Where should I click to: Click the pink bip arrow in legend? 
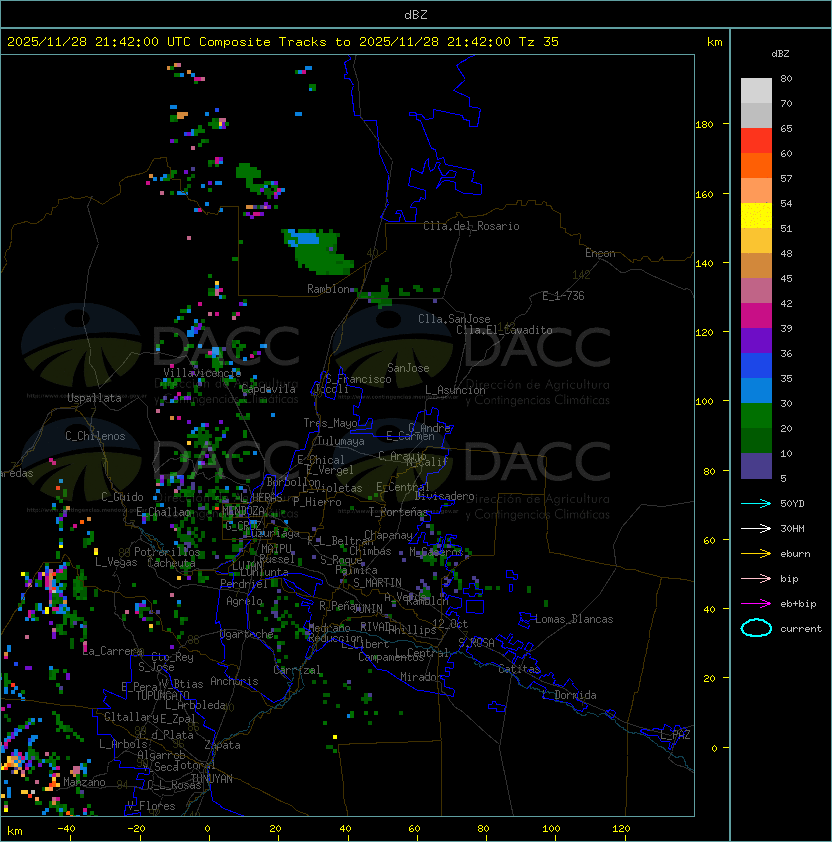pos(756,578)
